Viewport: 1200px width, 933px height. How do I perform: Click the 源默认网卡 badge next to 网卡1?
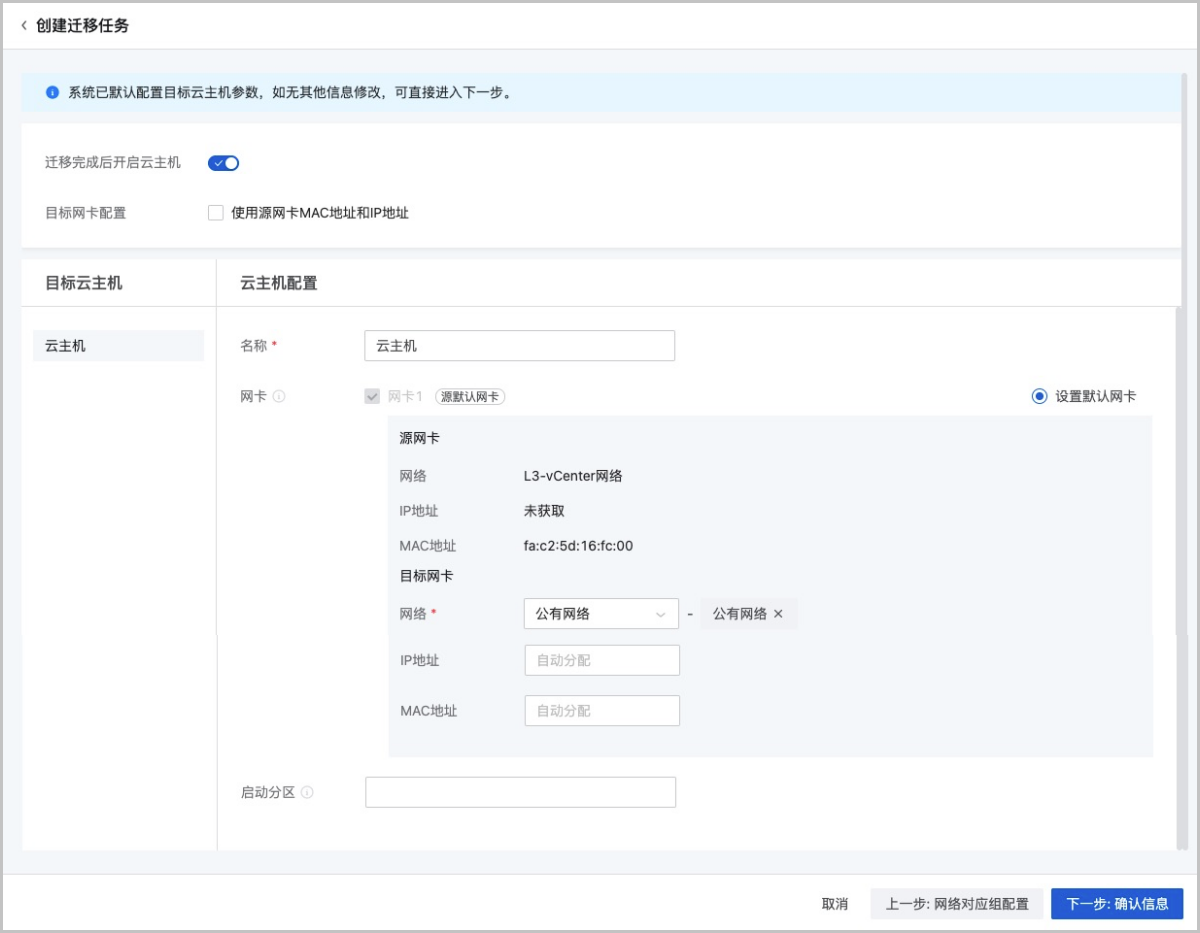(472, 396)
